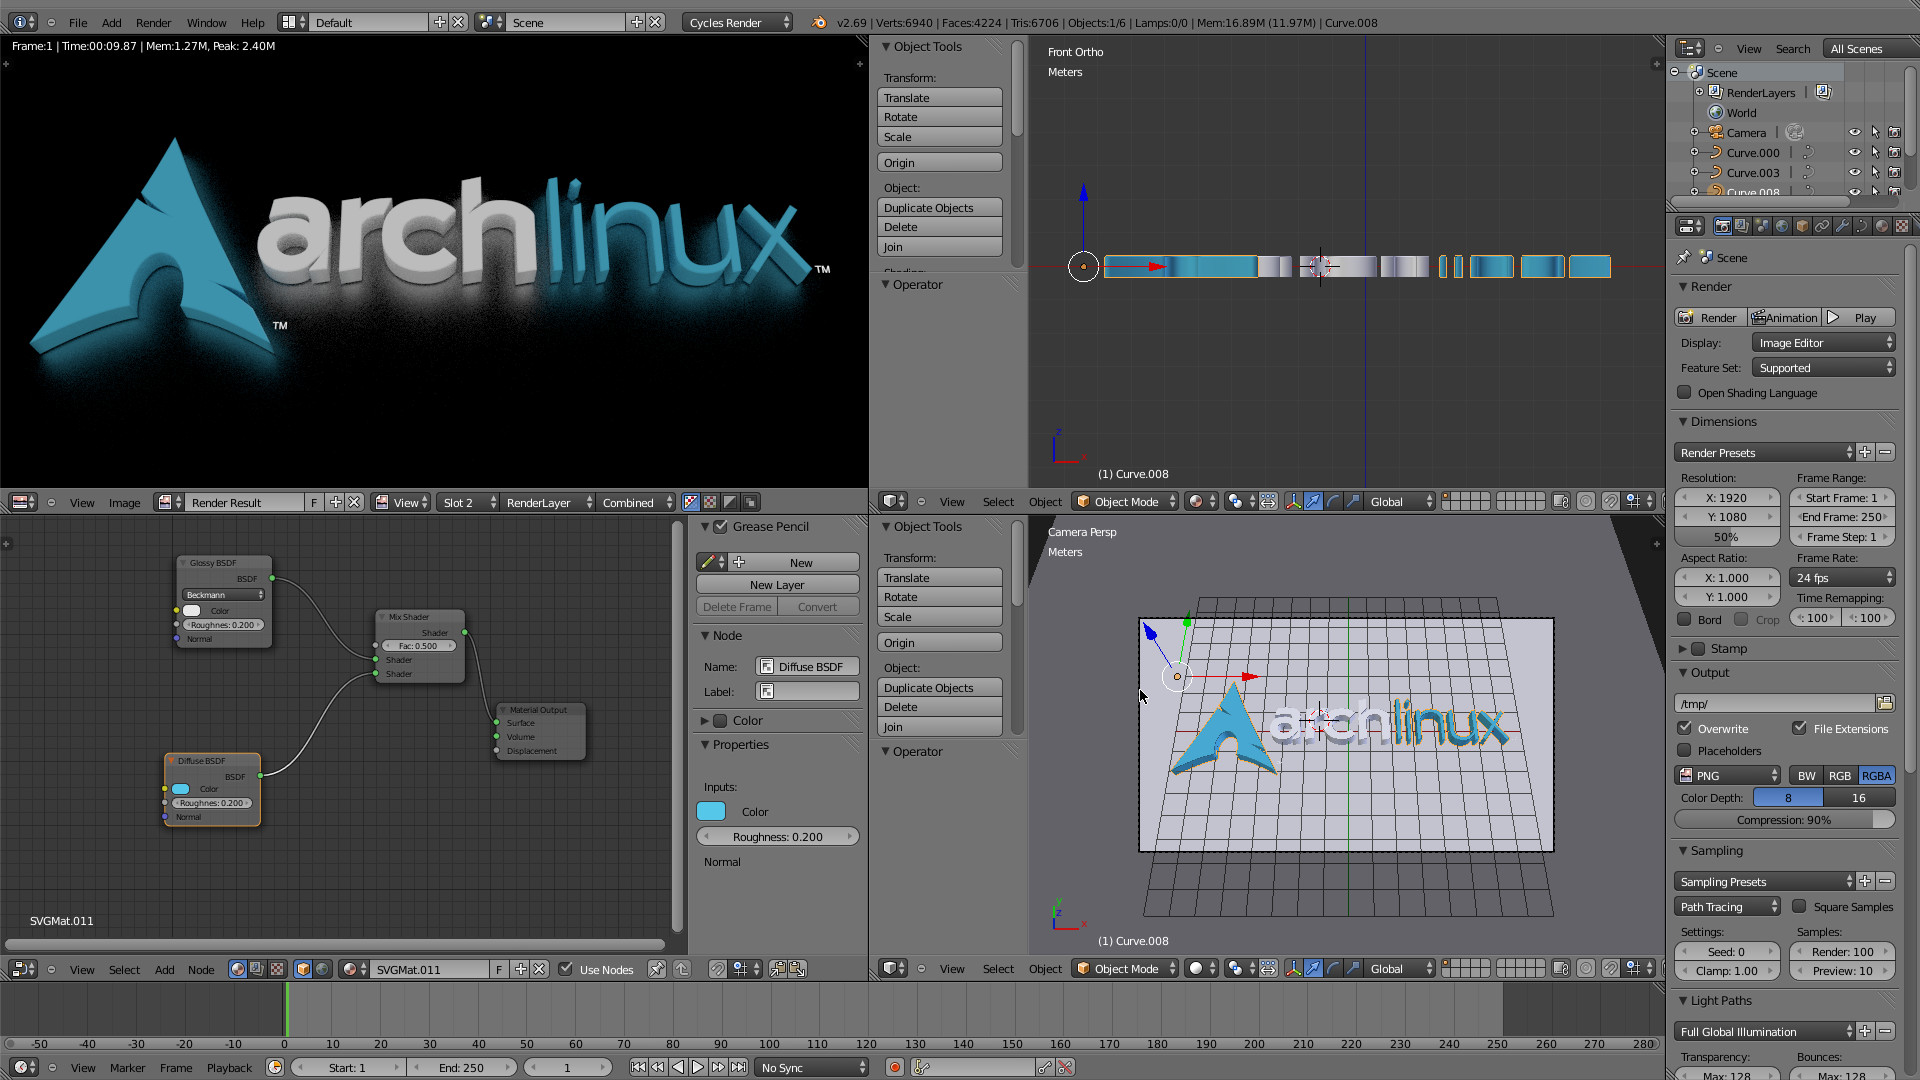Viewport: 1920px width, 1080px height.
Task: Enable the Border render checkbox
Action: [x=1685, y=619]
